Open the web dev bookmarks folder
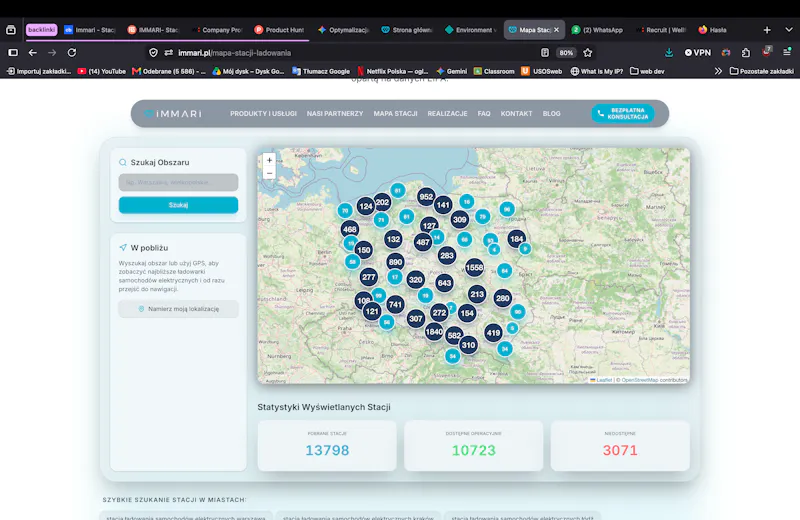The height and width of the screenshot is (520, 800). pos(647,71)
